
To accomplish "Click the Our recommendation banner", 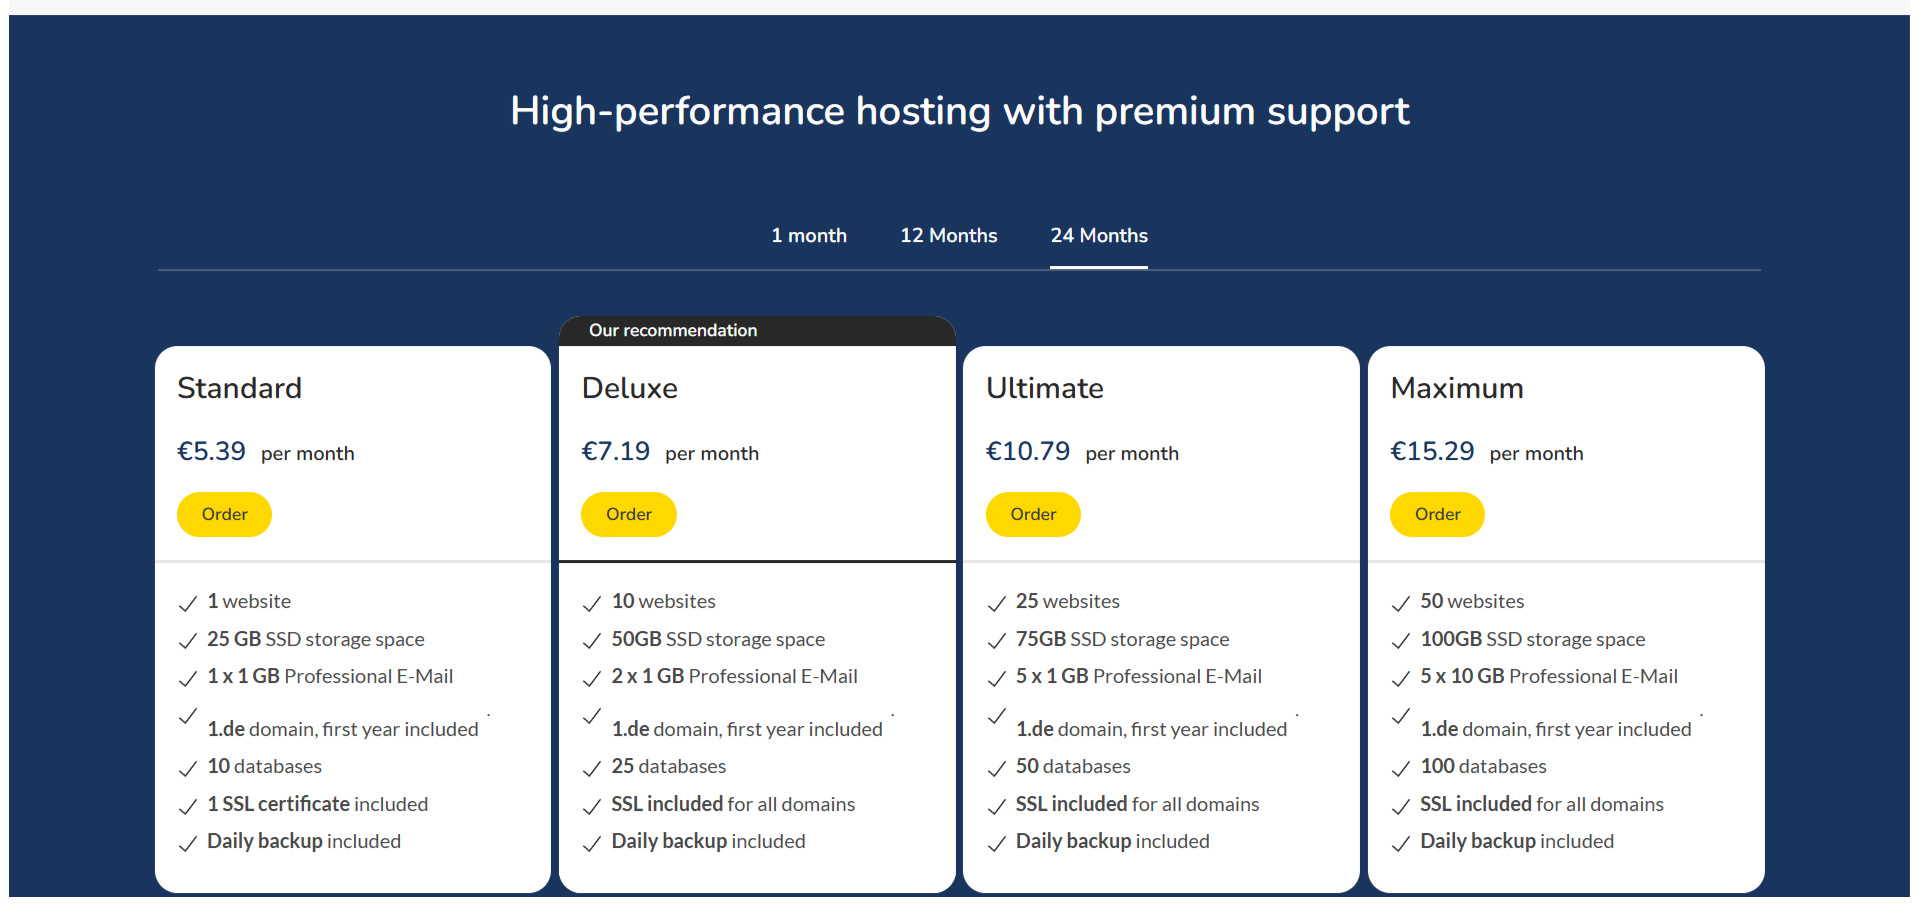I will point(672,330).
